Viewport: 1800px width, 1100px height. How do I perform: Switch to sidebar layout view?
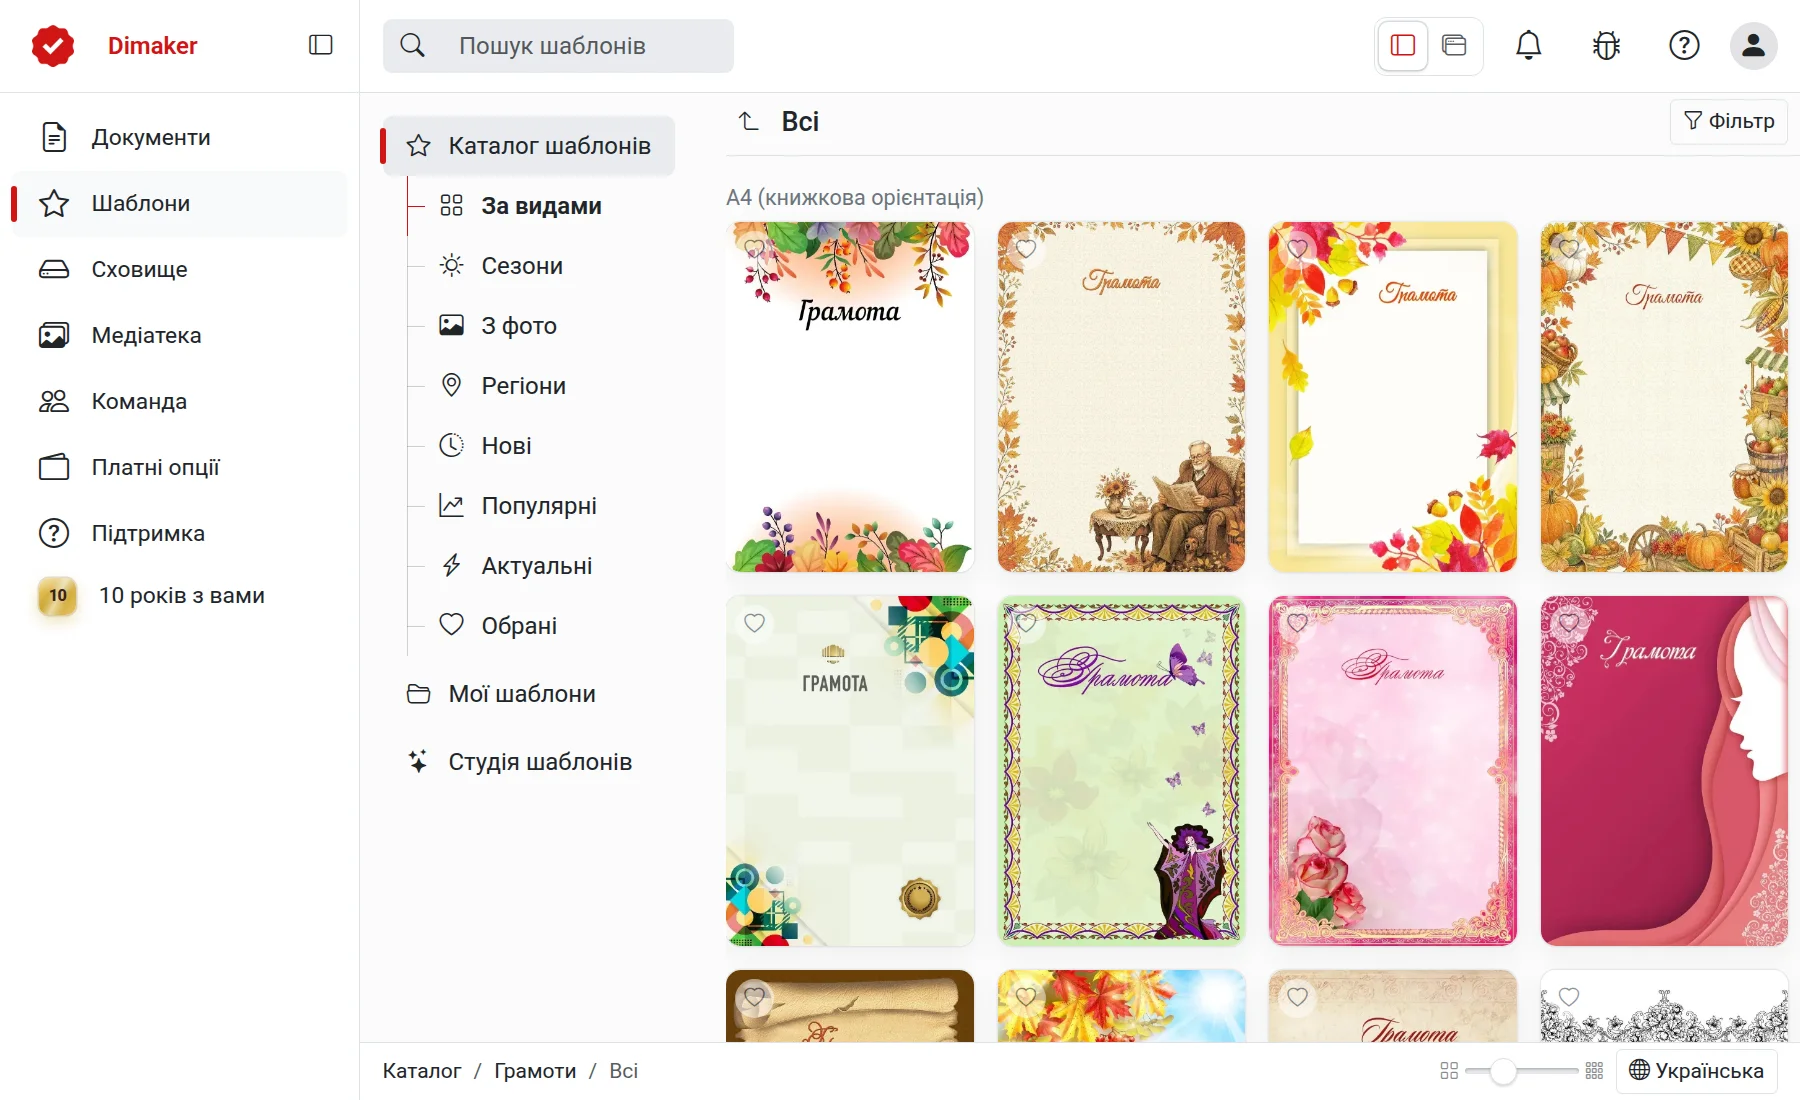(1403, 45)
